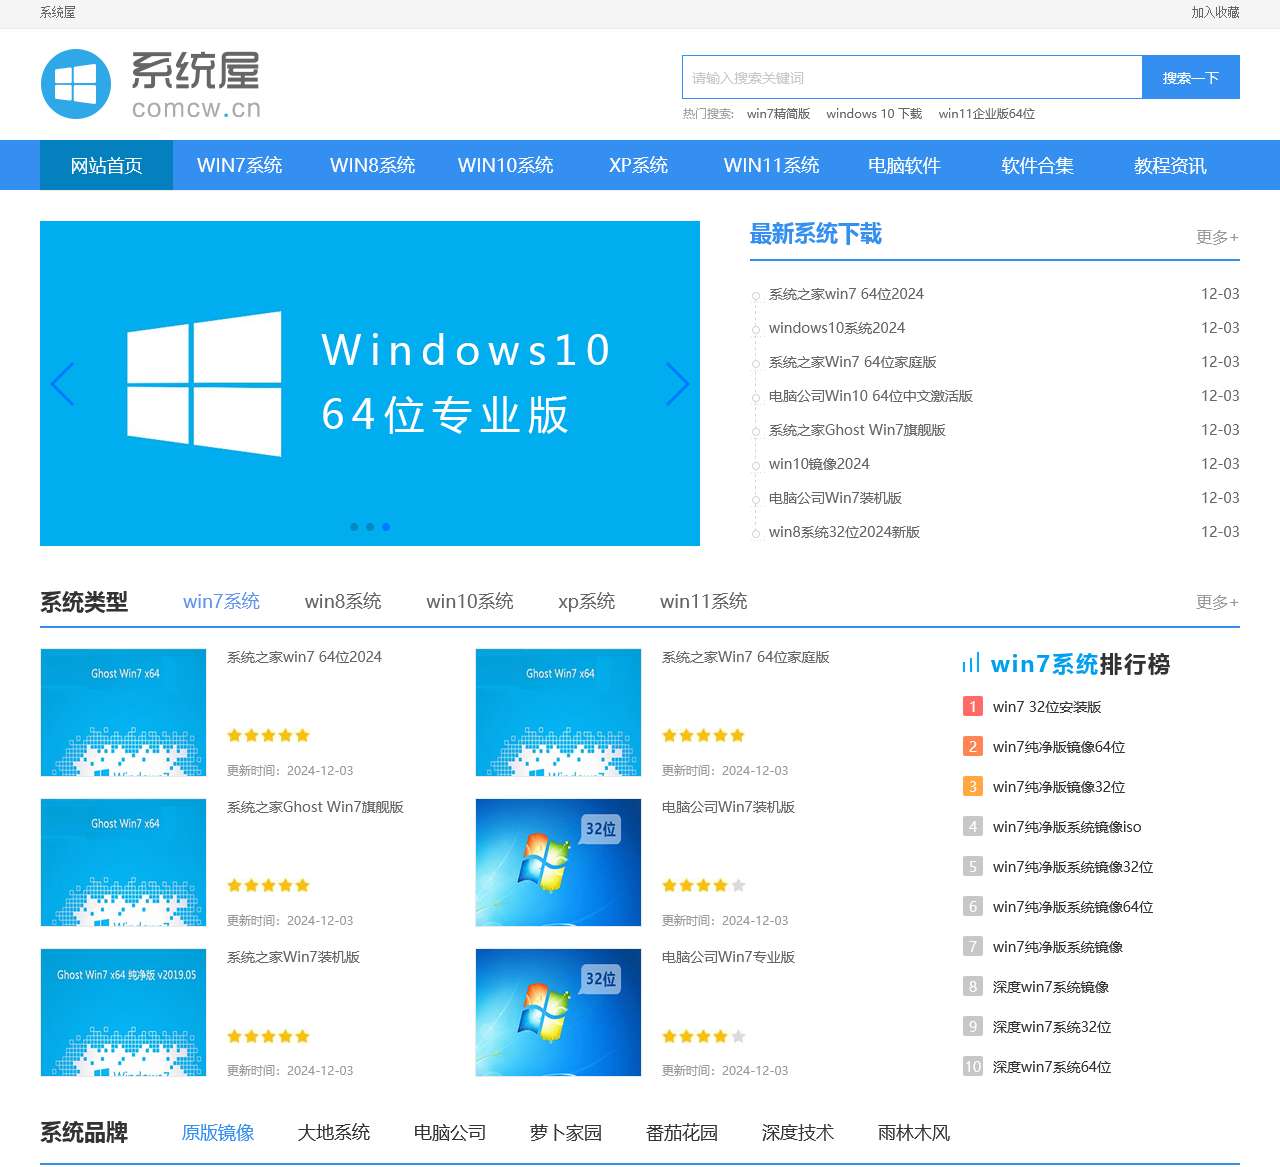Open the 电脑软件 navigation menu item
Viewport: 1280px width, 1167px height.
pos(904,165)
